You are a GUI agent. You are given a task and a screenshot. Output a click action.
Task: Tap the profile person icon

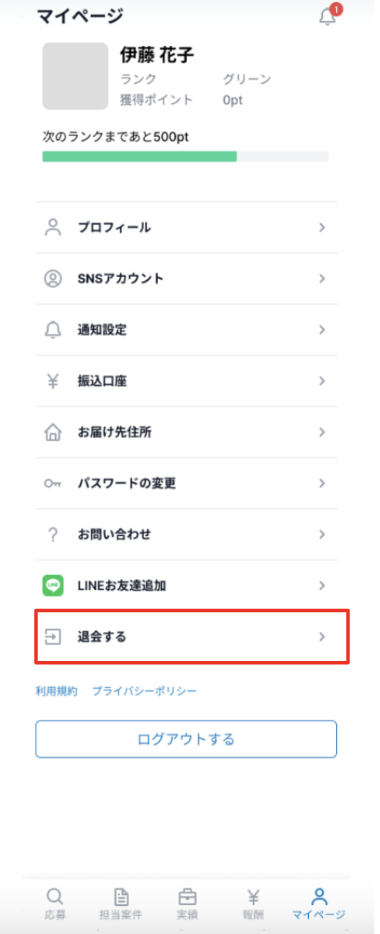(x=53, y=228)
